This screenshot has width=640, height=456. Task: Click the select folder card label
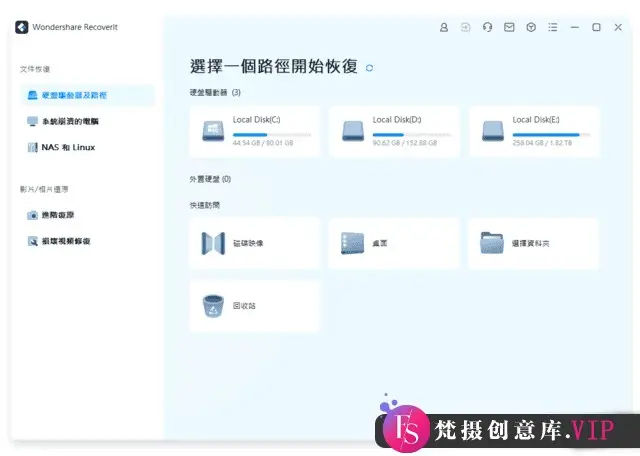(531, 243)
